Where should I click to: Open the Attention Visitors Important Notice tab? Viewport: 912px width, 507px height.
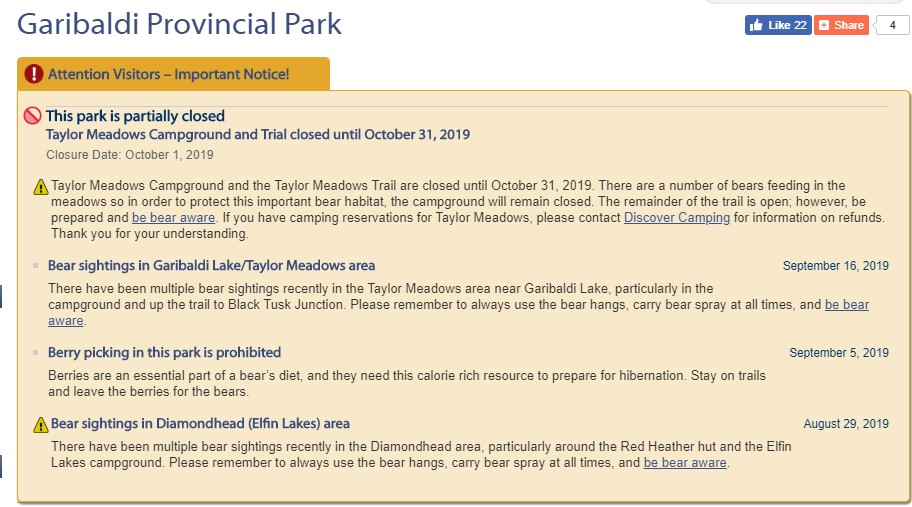(x=173, y=74)
